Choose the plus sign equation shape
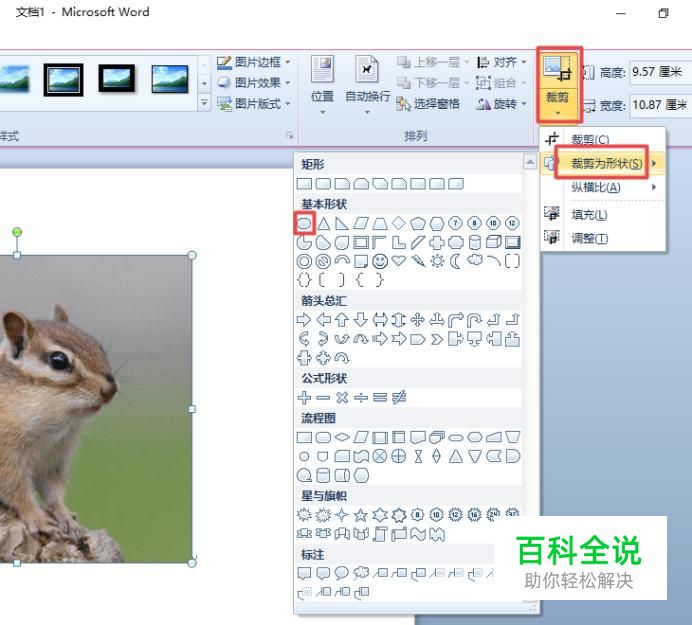Screen dimensions: 692x625 click(x=304, y=398)
